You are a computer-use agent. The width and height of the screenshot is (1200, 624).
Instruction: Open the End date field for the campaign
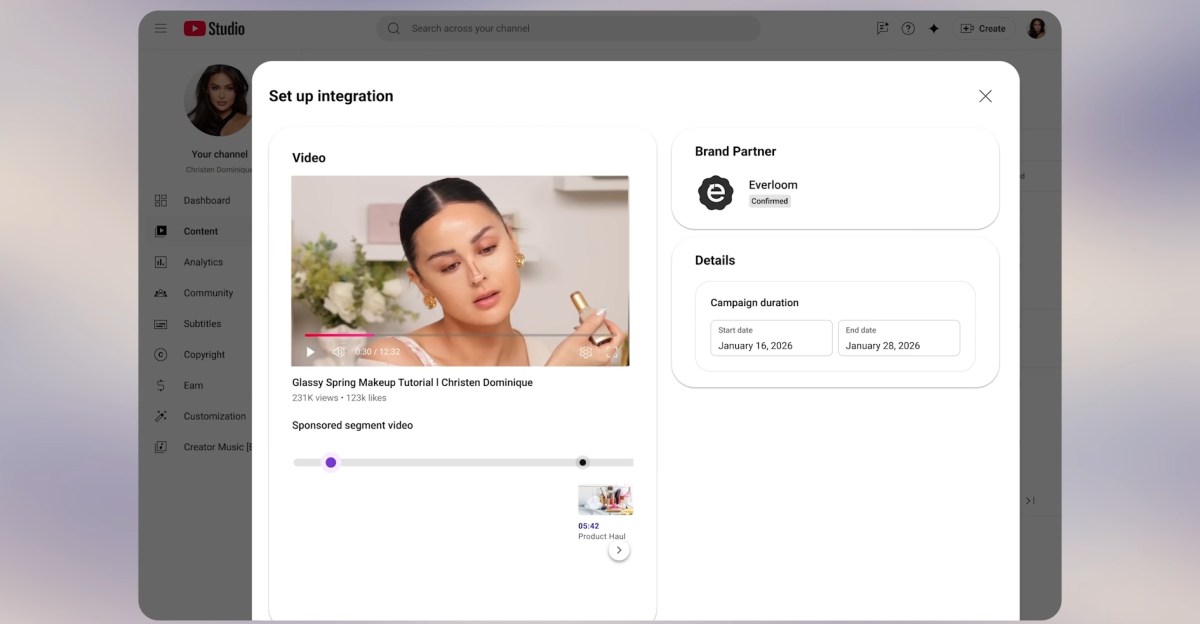point(898,338)
